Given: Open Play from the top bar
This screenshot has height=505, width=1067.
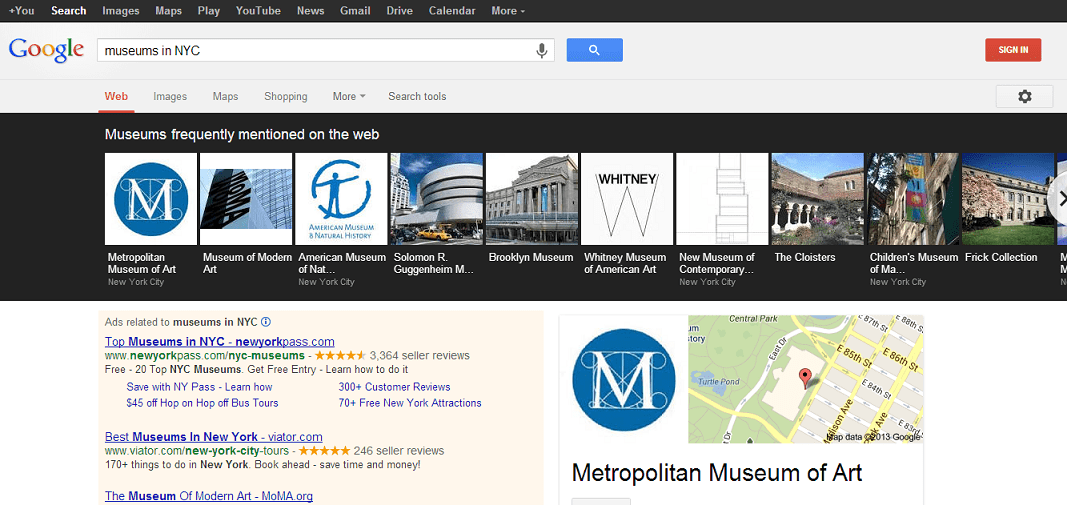Looking at the screenshot, I should tap(209, 11).
